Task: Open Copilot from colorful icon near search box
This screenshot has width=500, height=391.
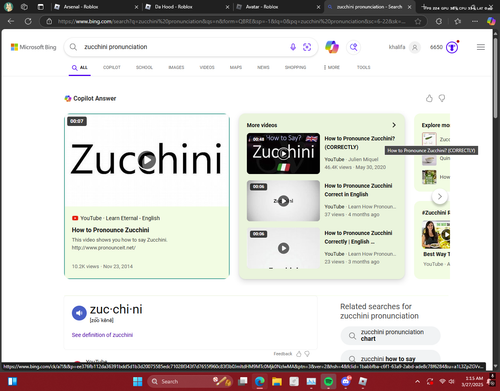Action: tap(332, 47)
